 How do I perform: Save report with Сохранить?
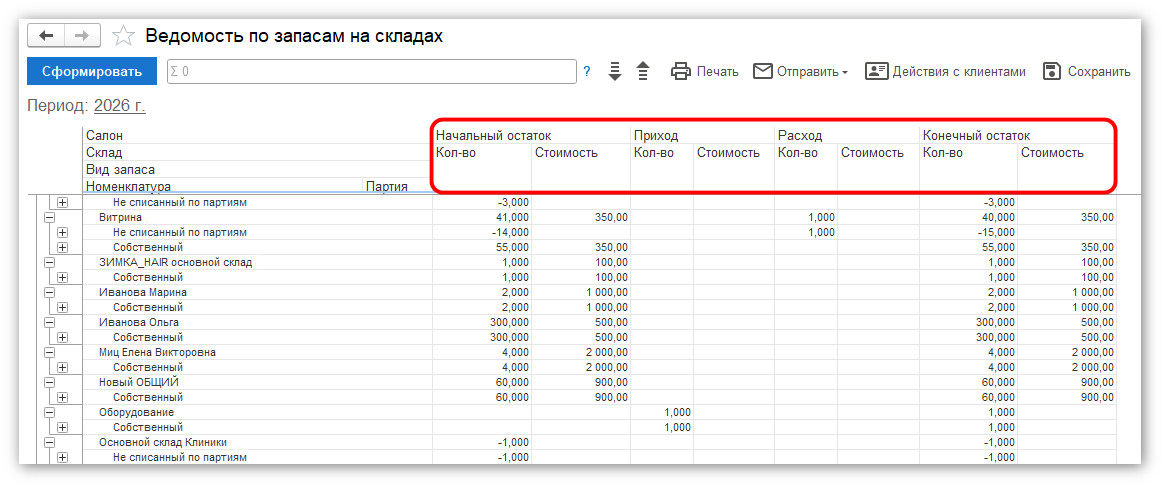[1086, 72]
